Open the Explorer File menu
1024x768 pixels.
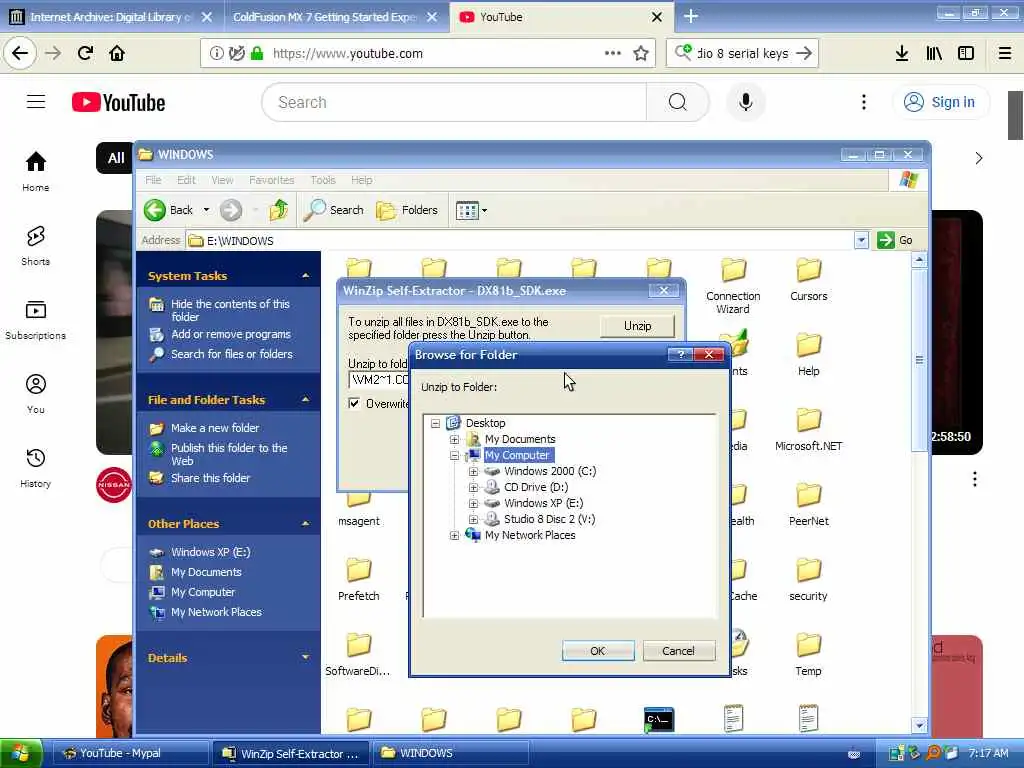pos(153,180)
